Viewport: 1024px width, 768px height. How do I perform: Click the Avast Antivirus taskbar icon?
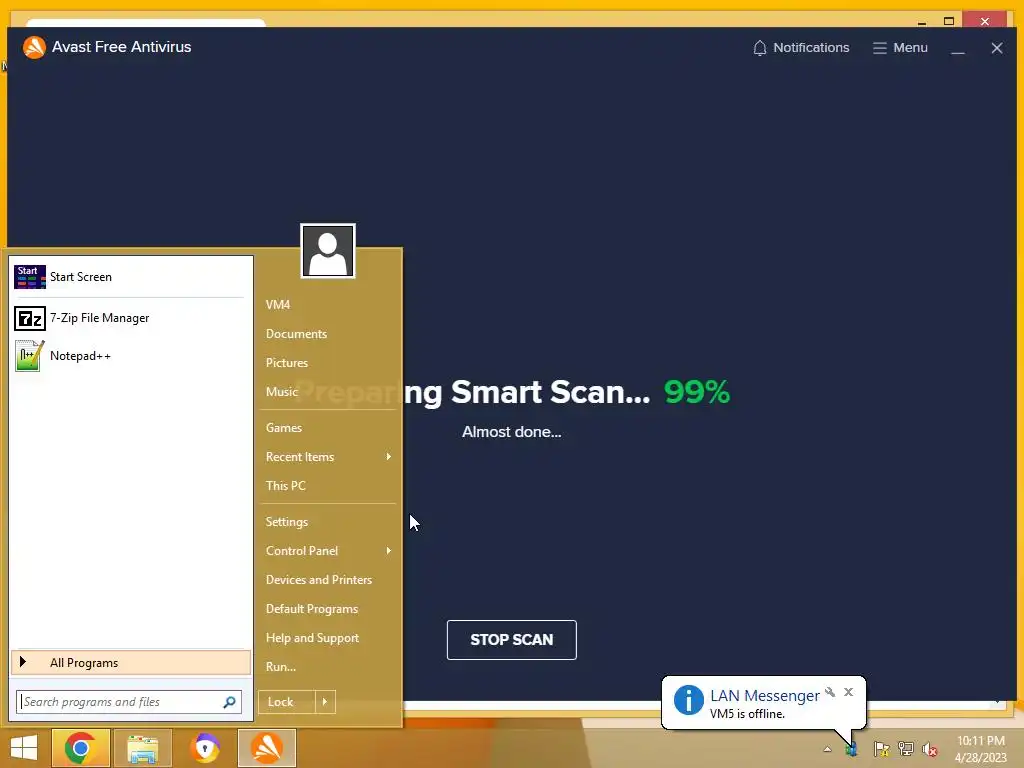[x=267, y=748]
